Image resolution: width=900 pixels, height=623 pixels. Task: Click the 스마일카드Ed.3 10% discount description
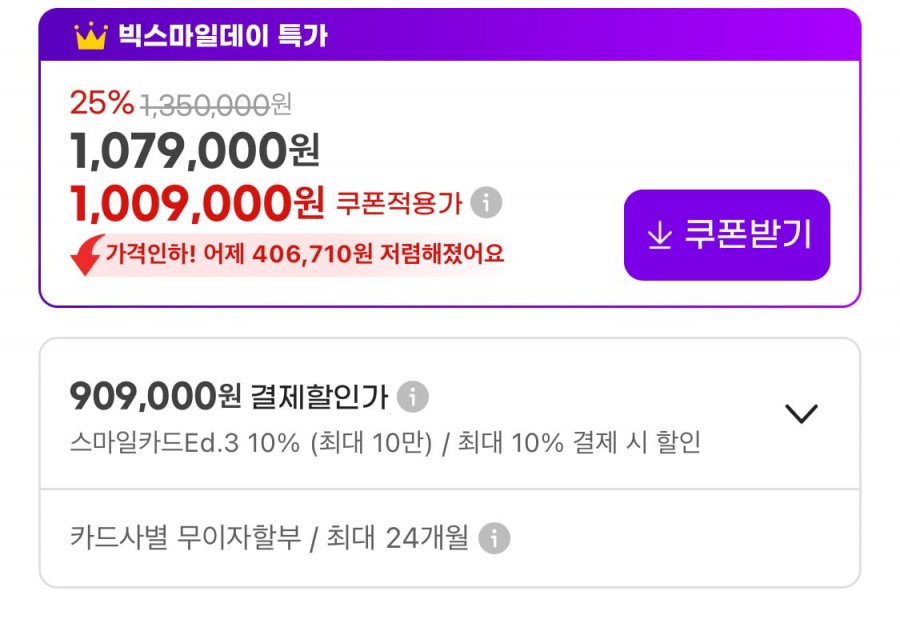tap(385, 443)
